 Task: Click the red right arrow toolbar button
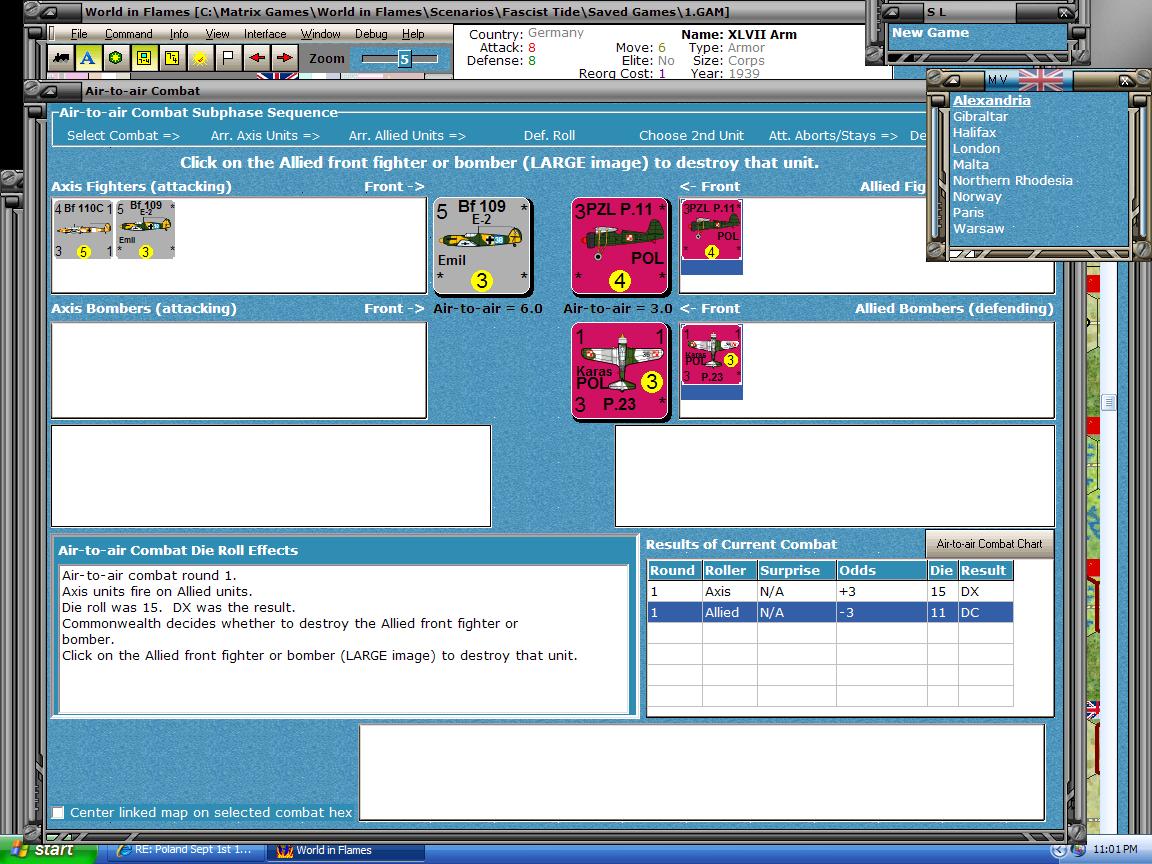point(284,58)
